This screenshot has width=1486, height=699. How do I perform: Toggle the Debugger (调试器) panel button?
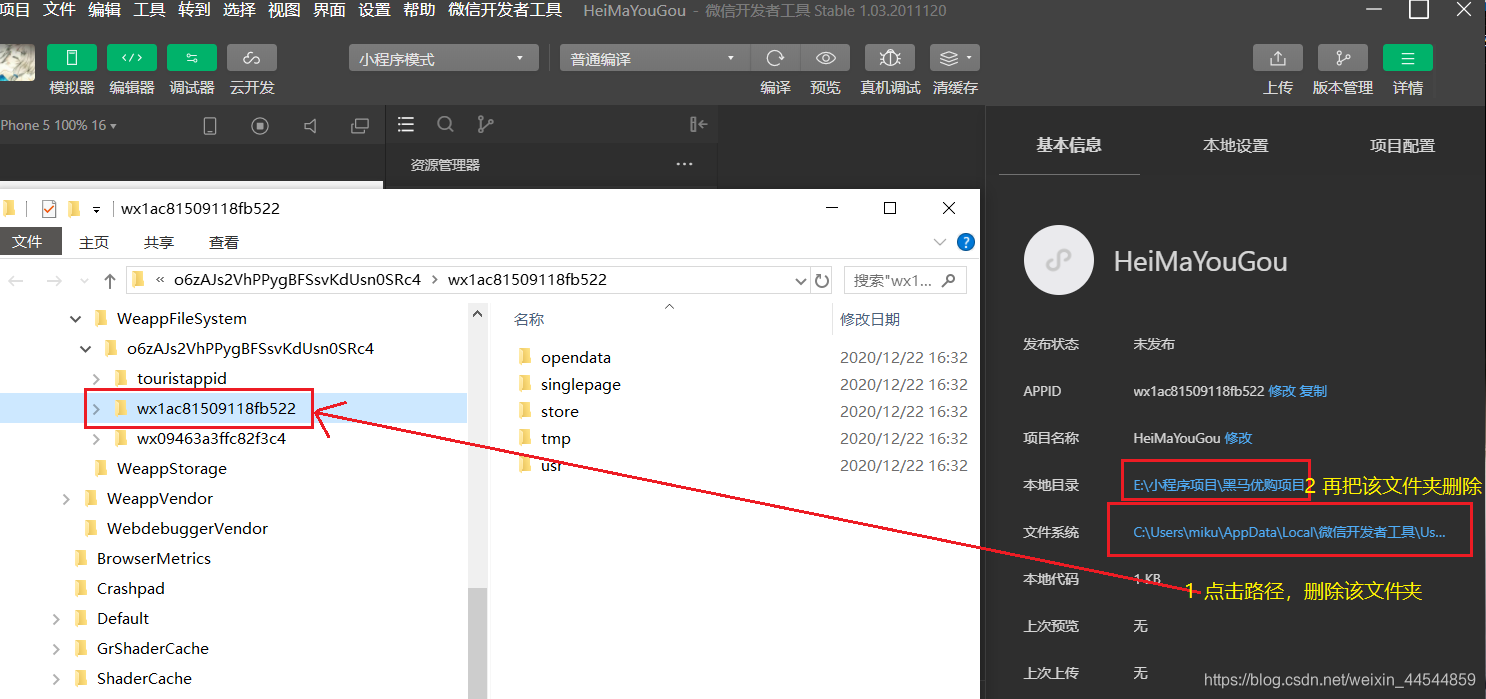[192, 58]
